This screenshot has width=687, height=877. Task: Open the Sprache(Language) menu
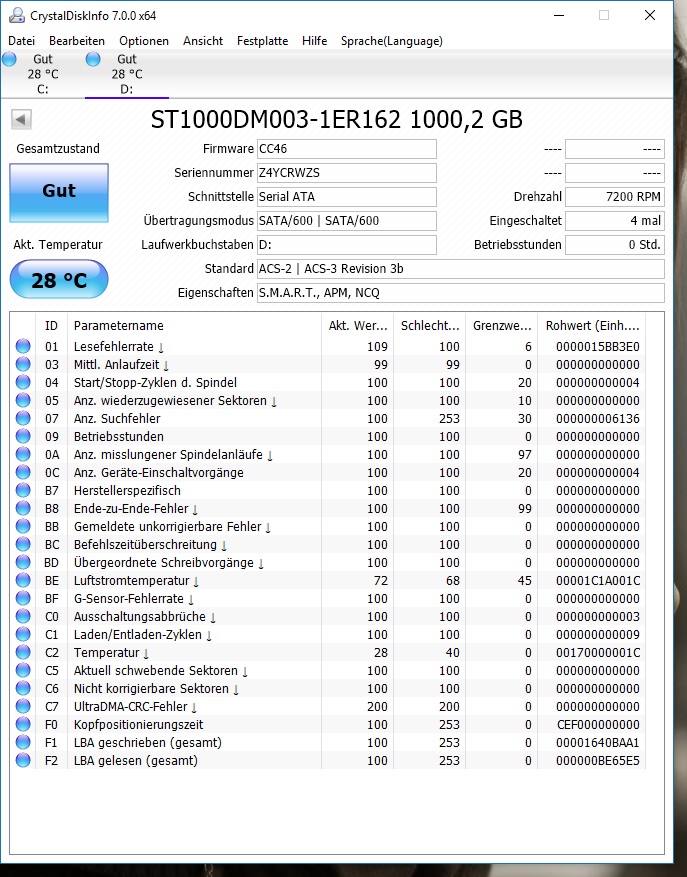click(x=392, y=41)
